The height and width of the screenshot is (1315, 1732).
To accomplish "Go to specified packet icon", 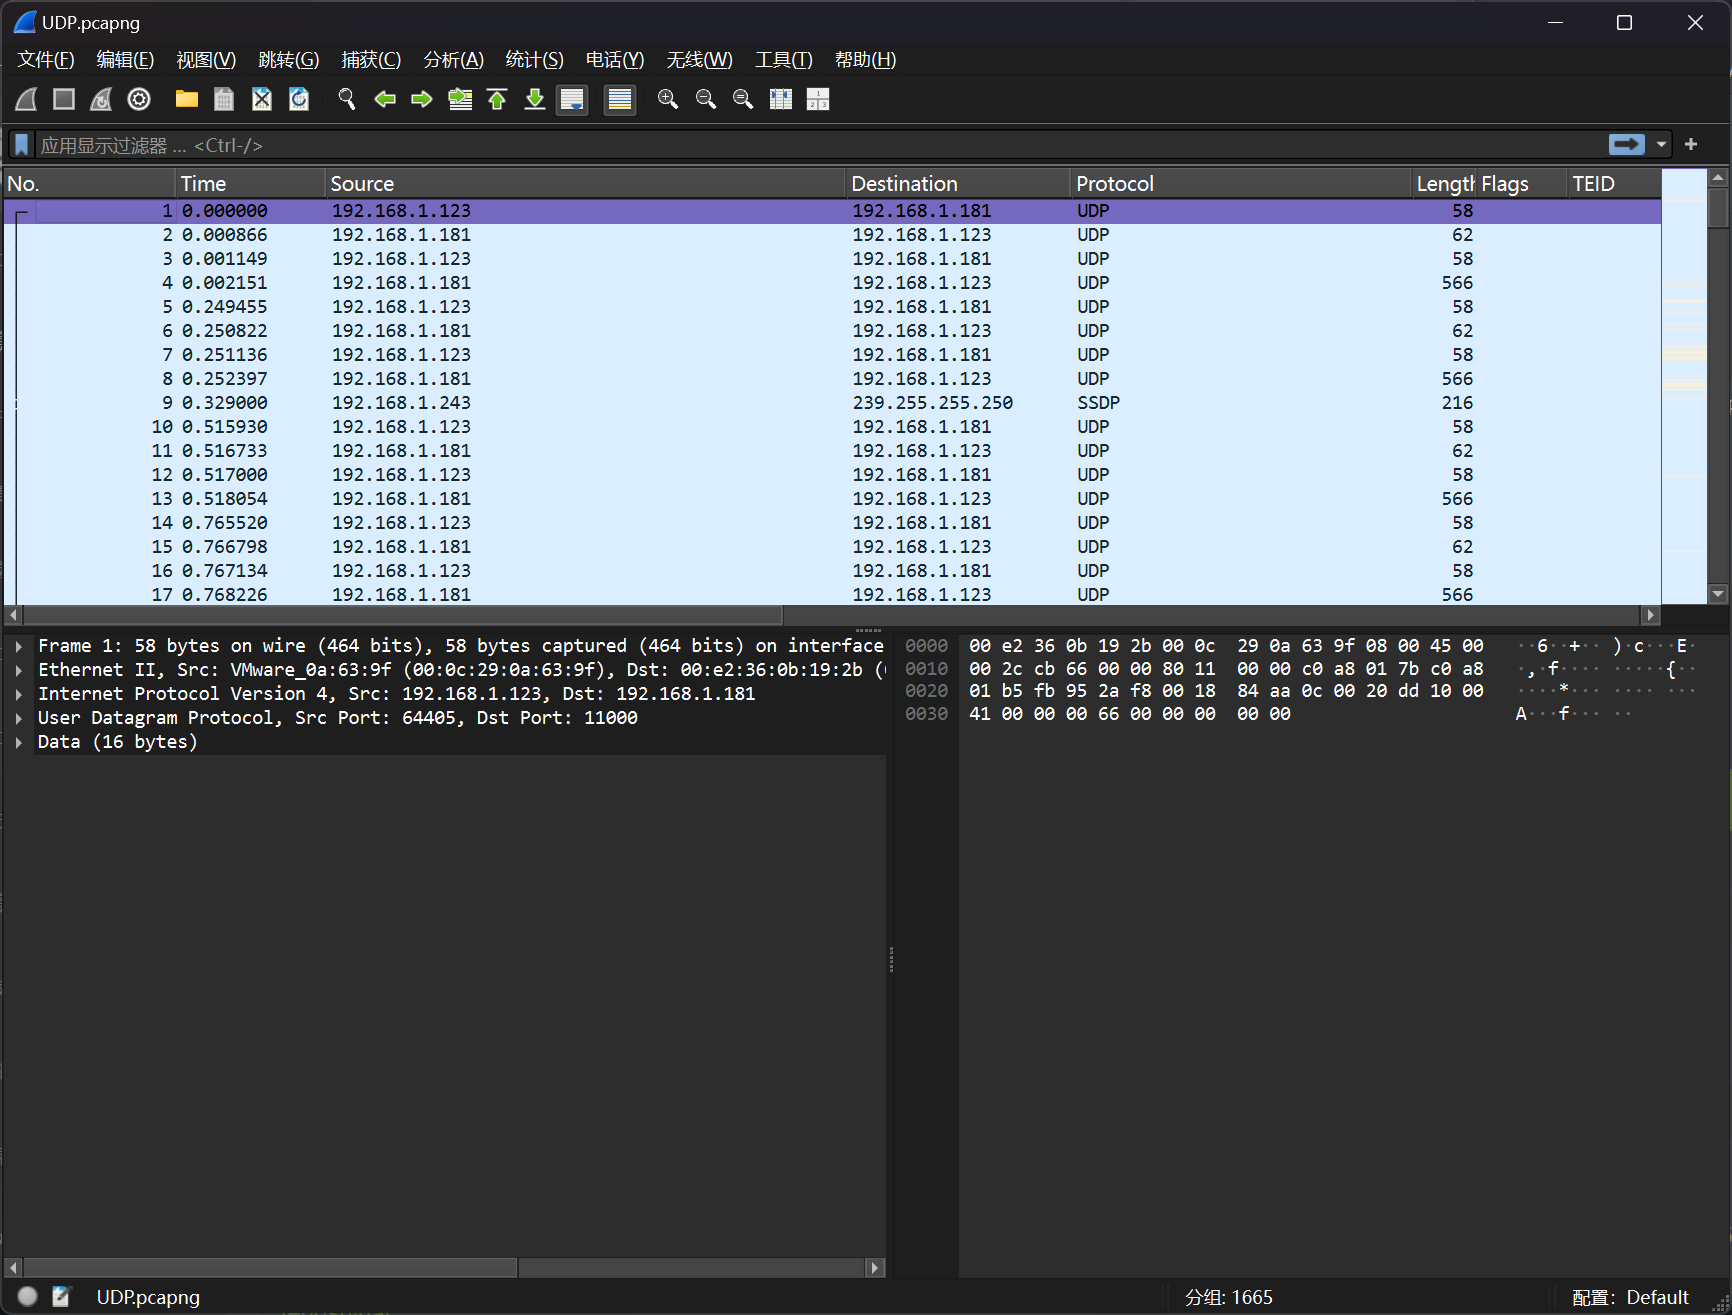I will (460, 99).
